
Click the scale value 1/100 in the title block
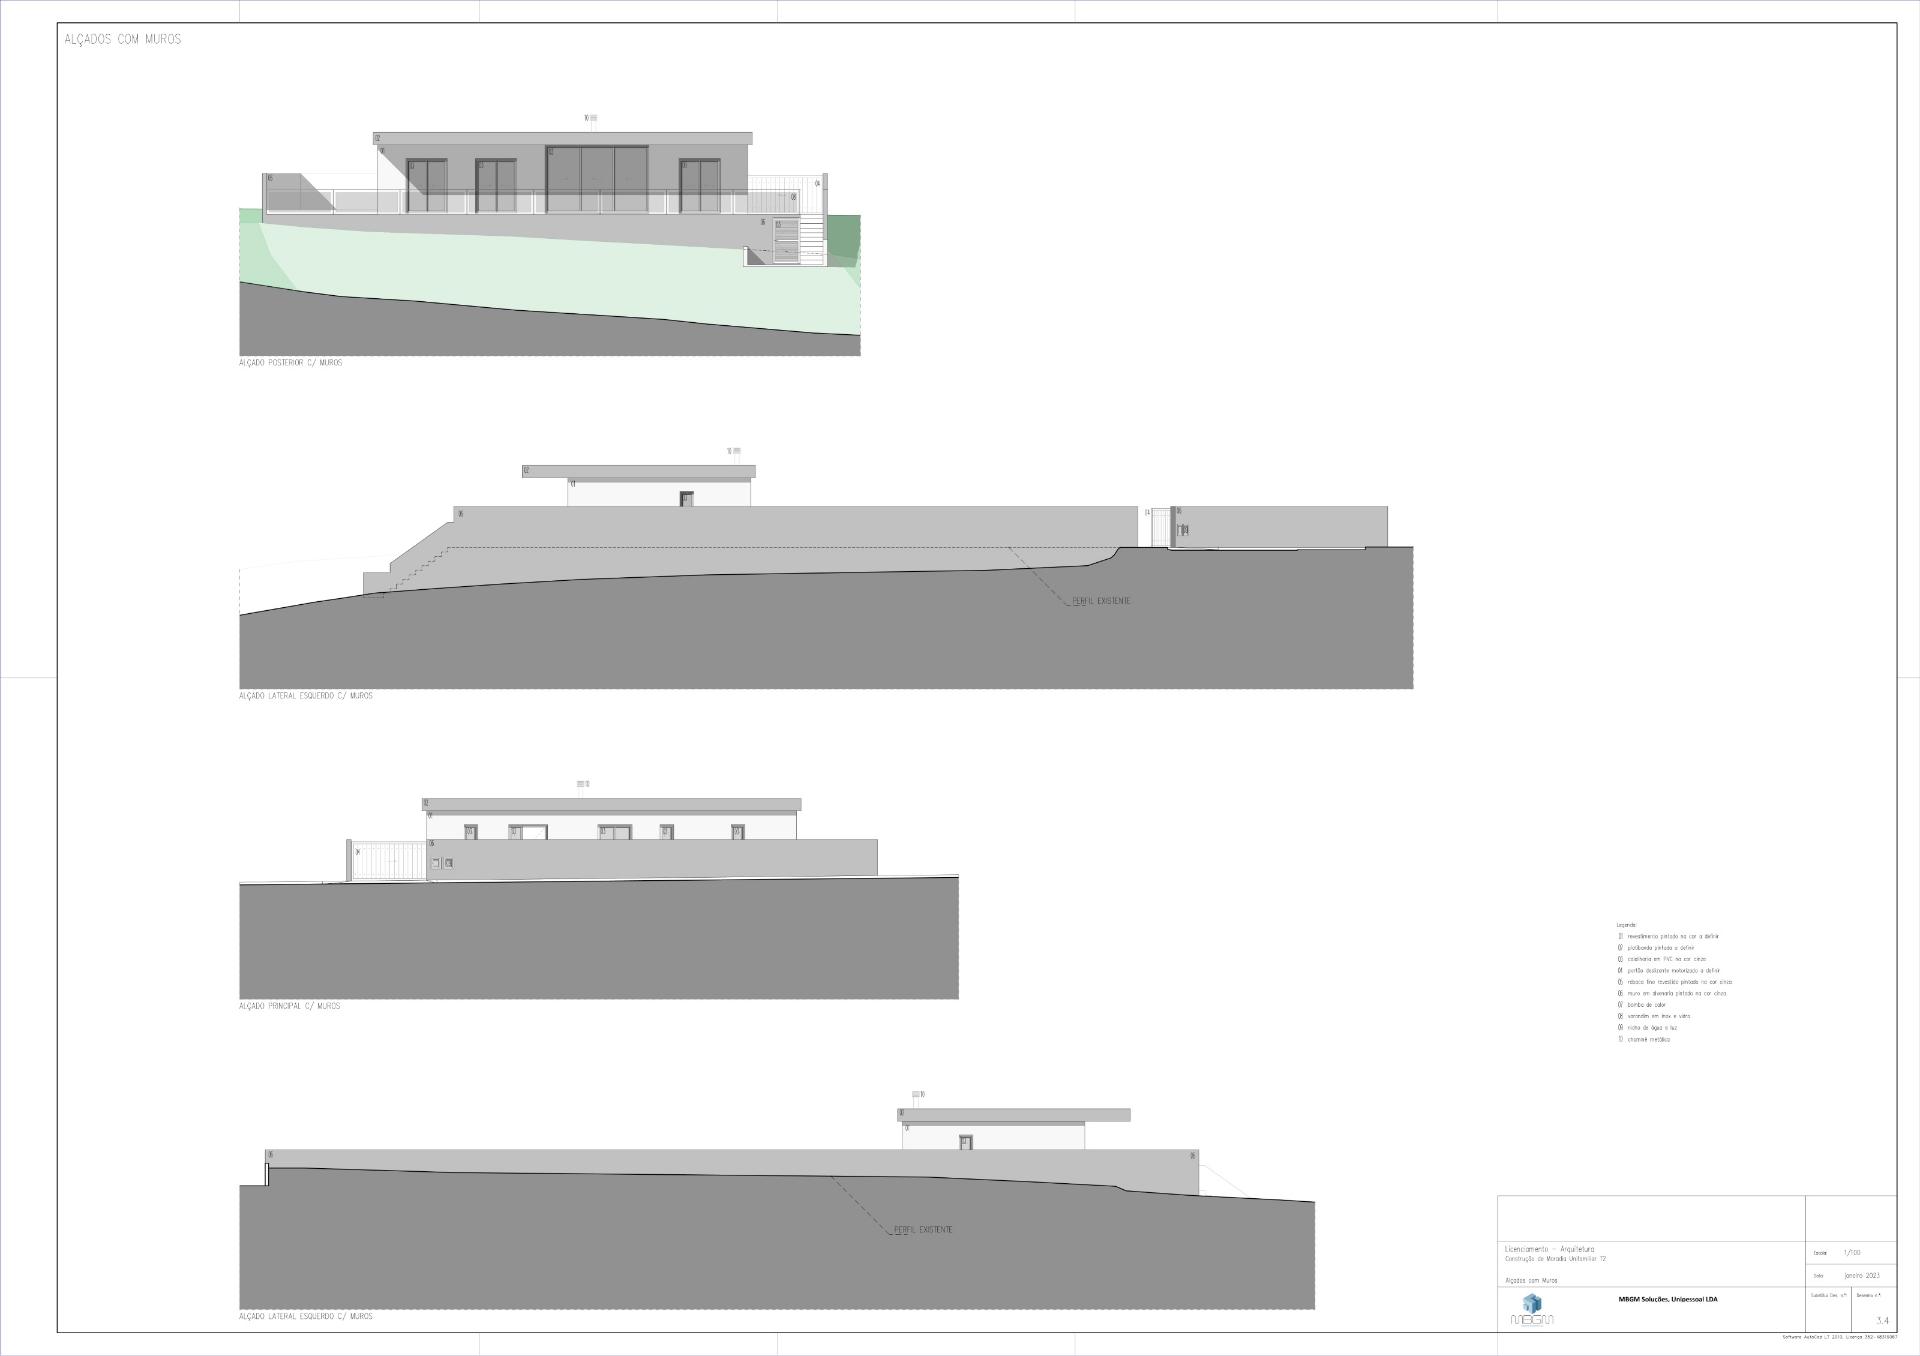(1852, 1253)
